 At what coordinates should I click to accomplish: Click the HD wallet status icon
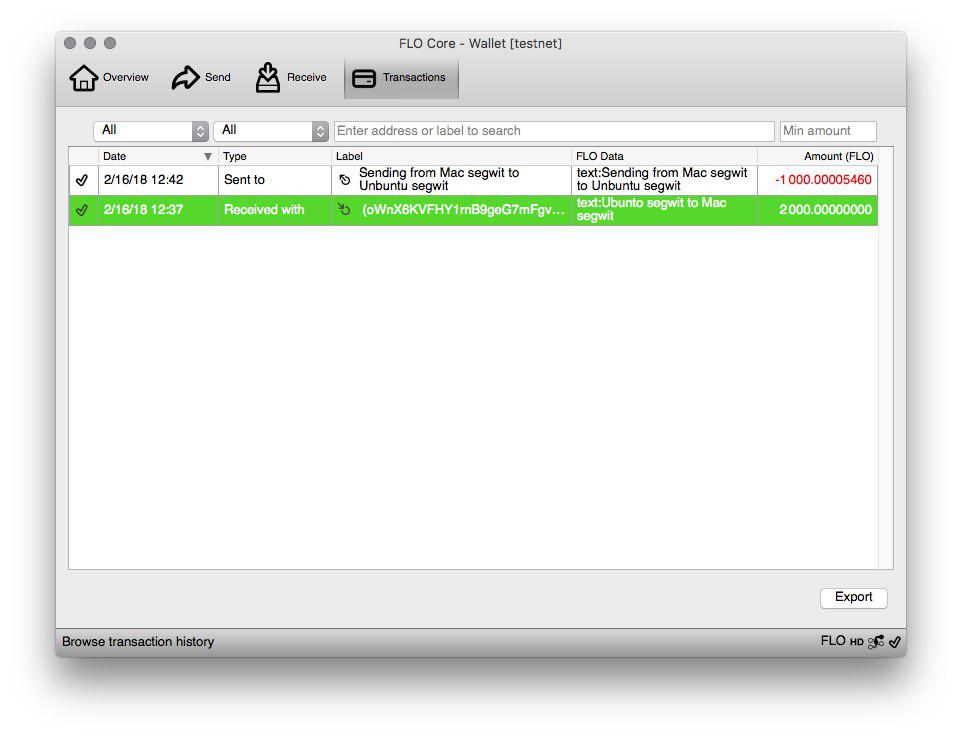(x=856, y=642)
